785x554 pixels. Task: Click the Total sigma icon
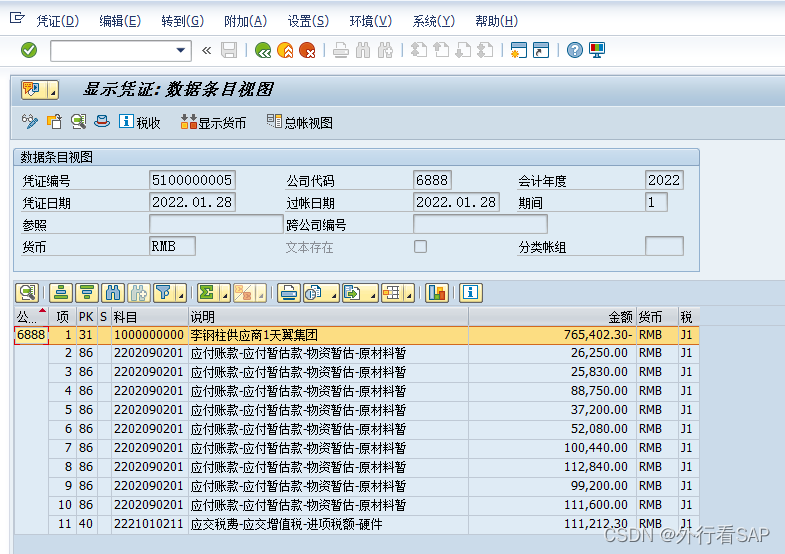(x=207, y=293)
